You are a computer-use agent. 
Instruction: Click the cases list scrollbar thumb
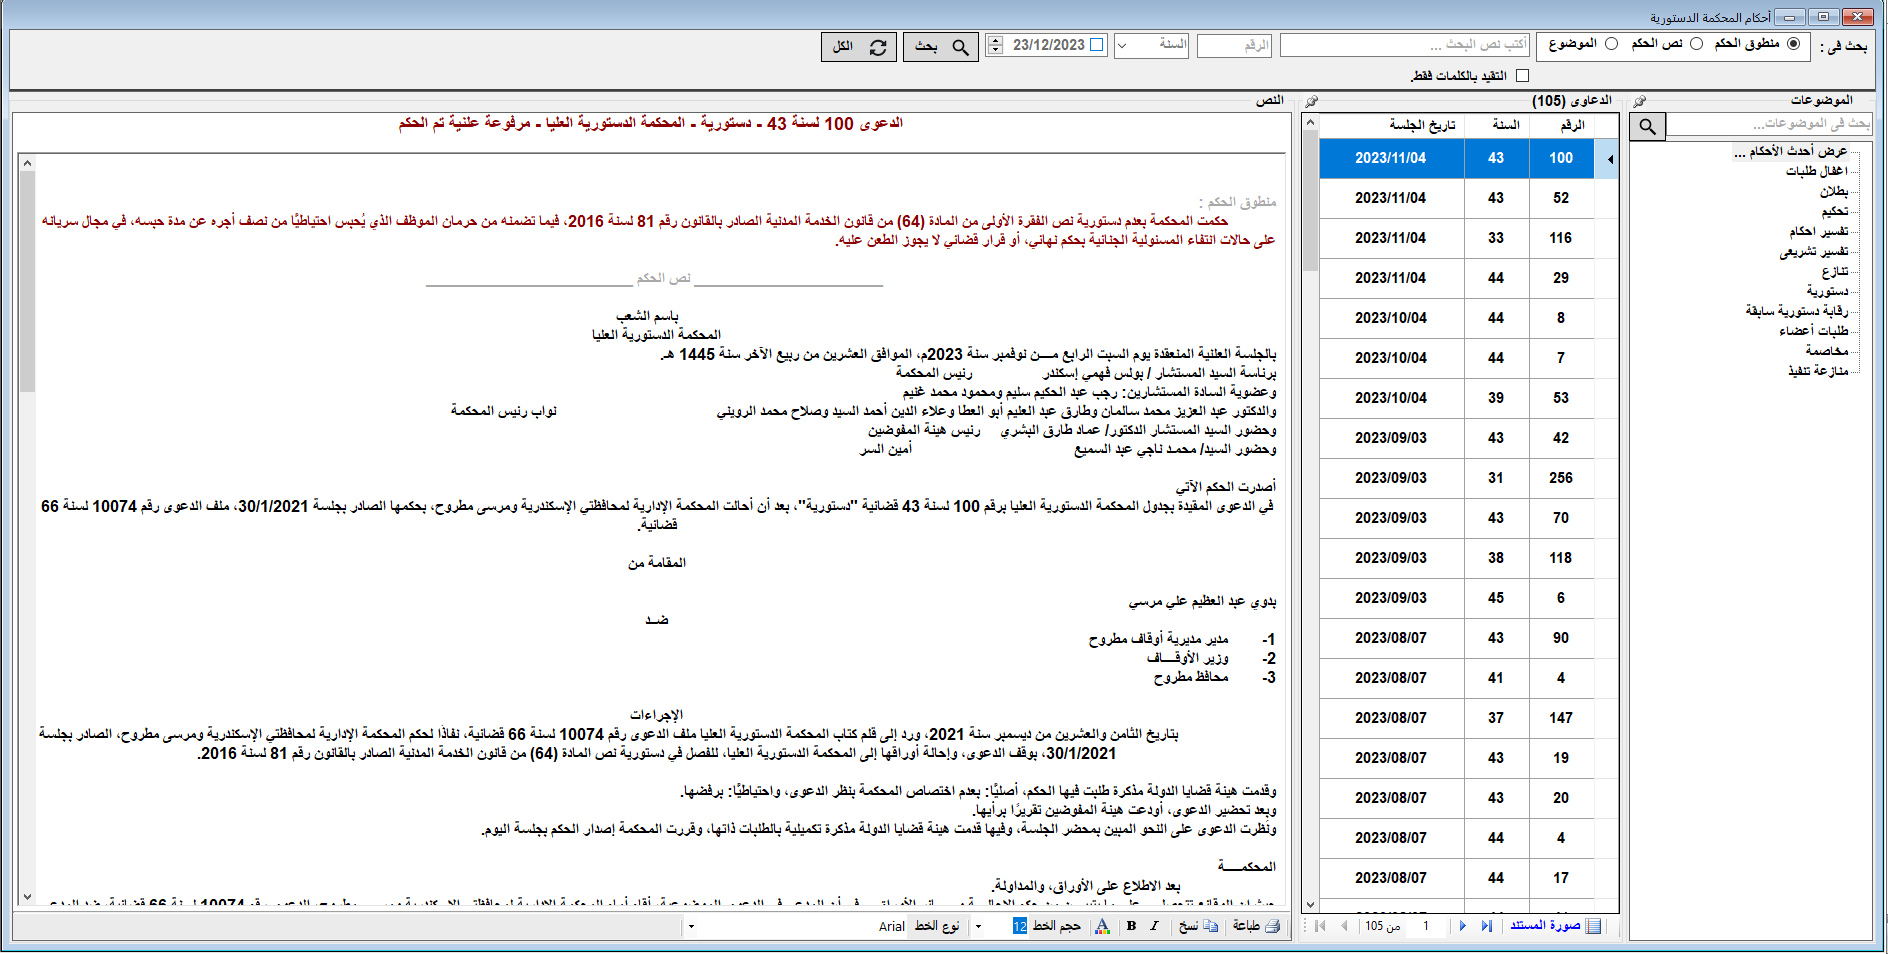[1310, 200]
